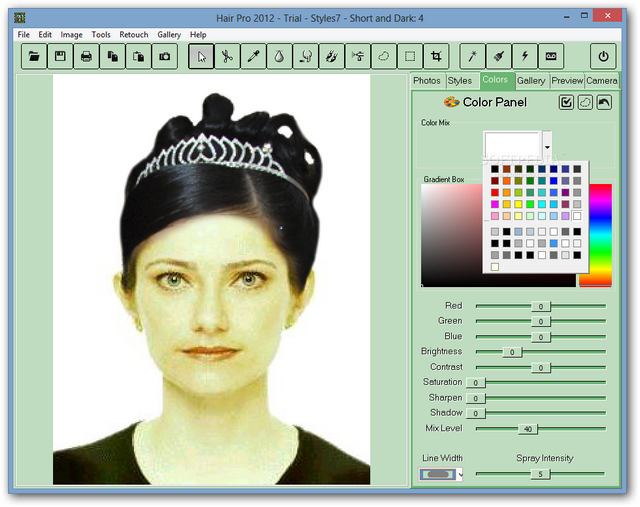Switch to the Preview tab
The width and height of the screenshot is (640, 507).
[x=566, y=81]
